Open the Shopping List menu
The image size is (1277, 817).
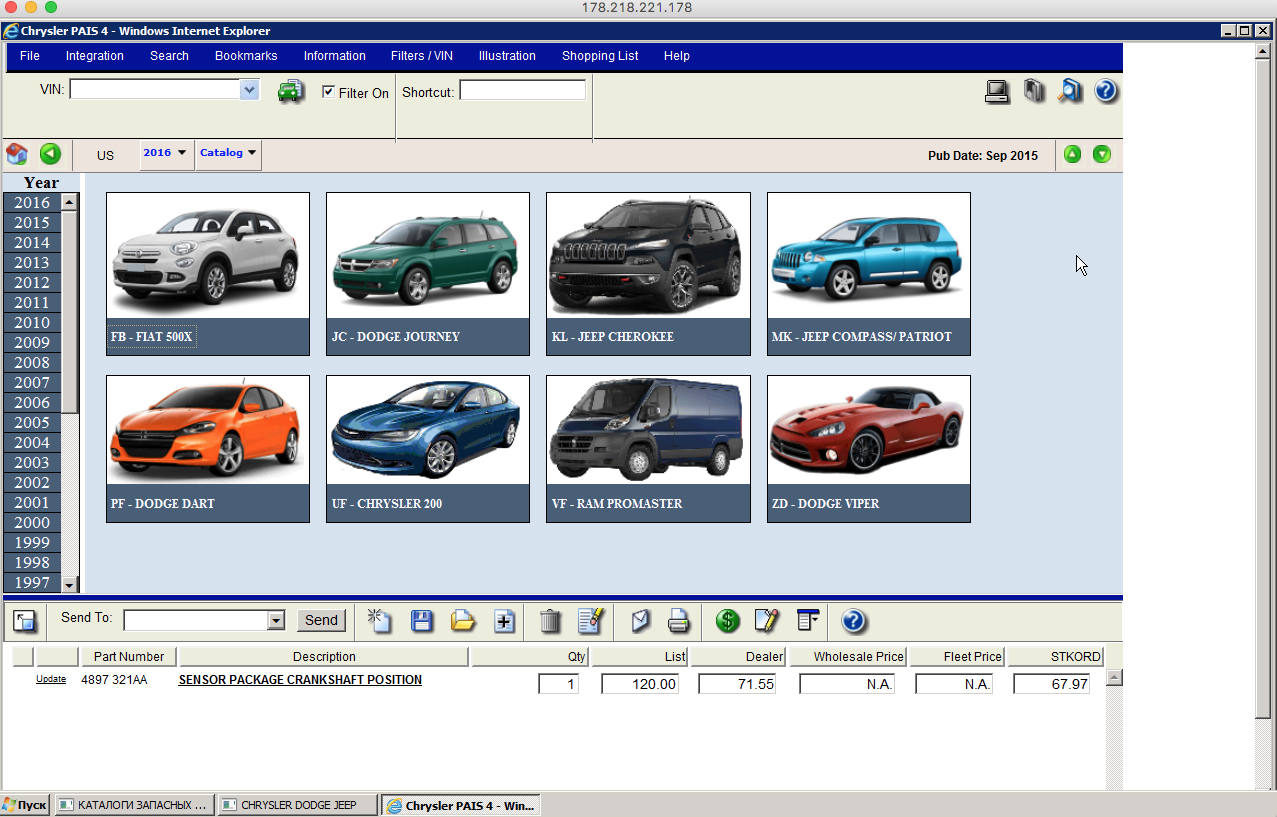(600, 56)
